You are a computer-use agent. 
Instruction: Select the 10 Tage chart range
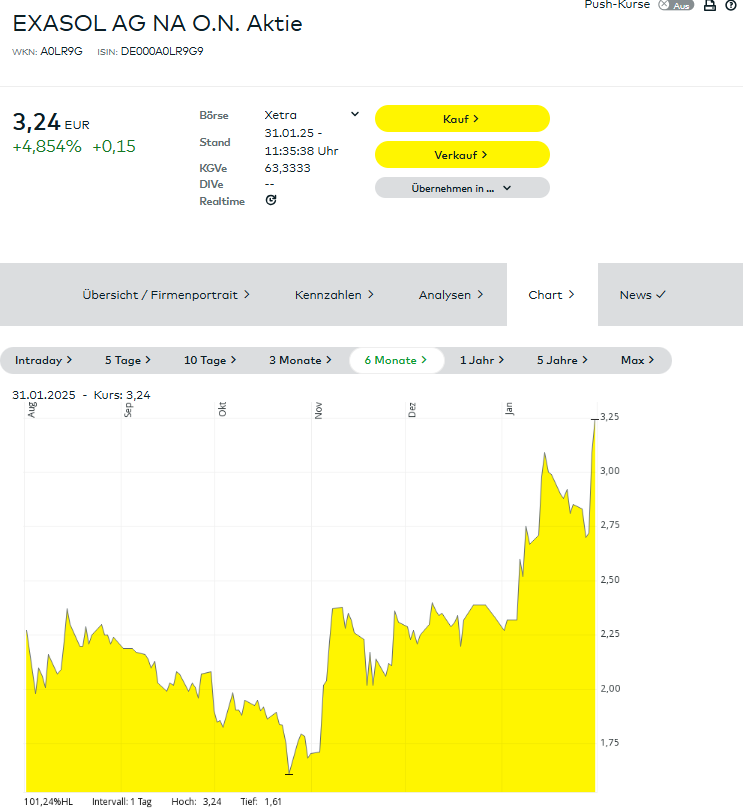[x=210, y=361]
